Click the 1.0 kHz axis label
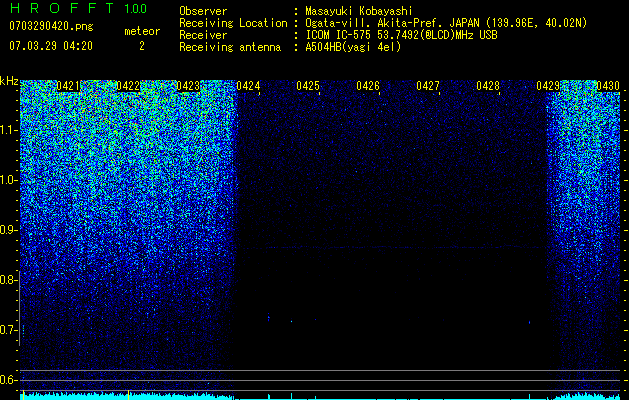The image size is (629, 400). click(x=8, y=180)
